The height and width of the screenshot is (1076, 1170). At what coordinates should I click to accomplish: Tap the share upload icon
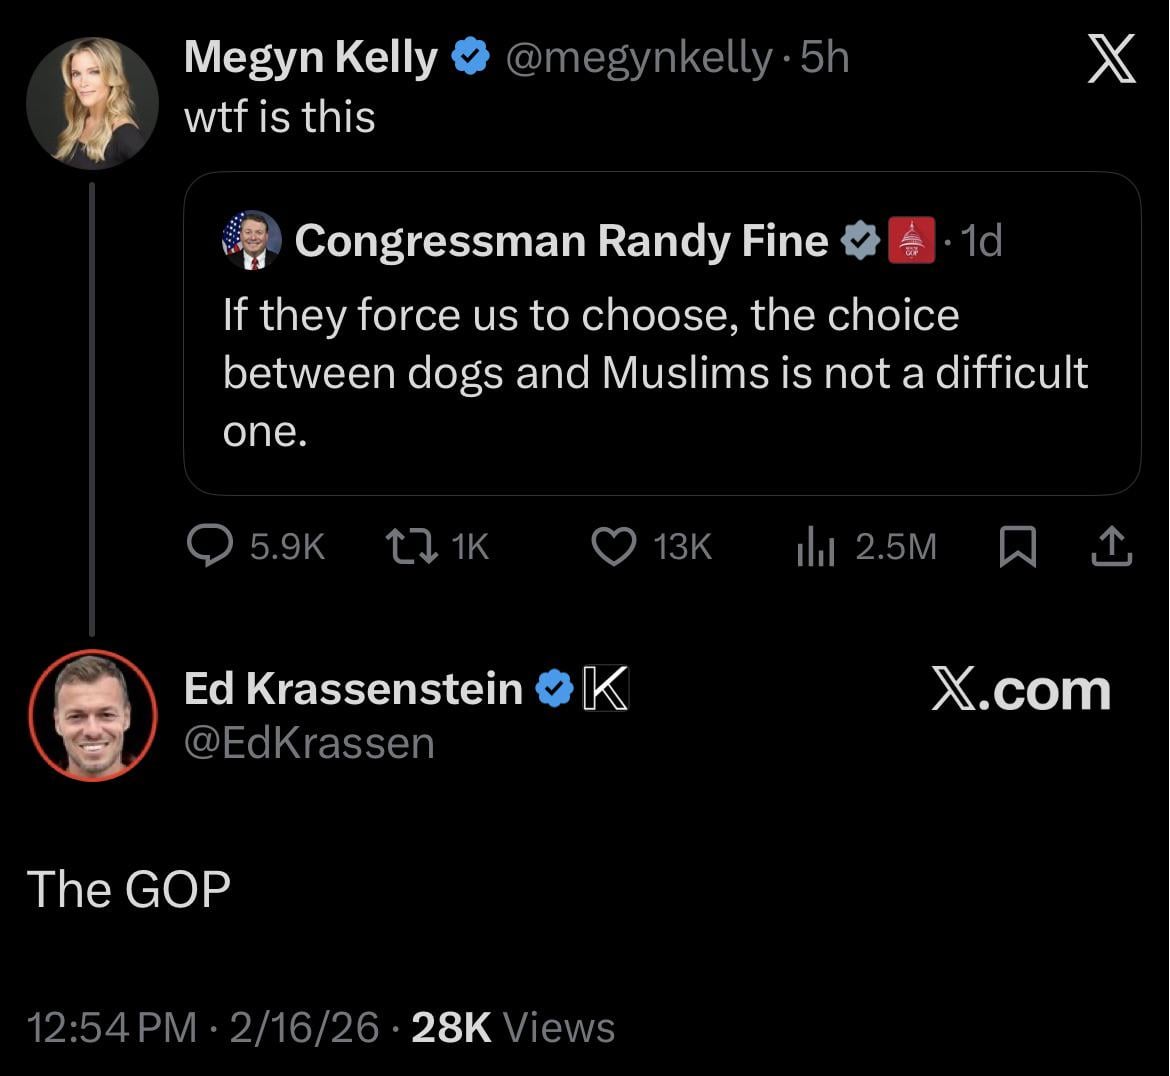click(1110, 546)
